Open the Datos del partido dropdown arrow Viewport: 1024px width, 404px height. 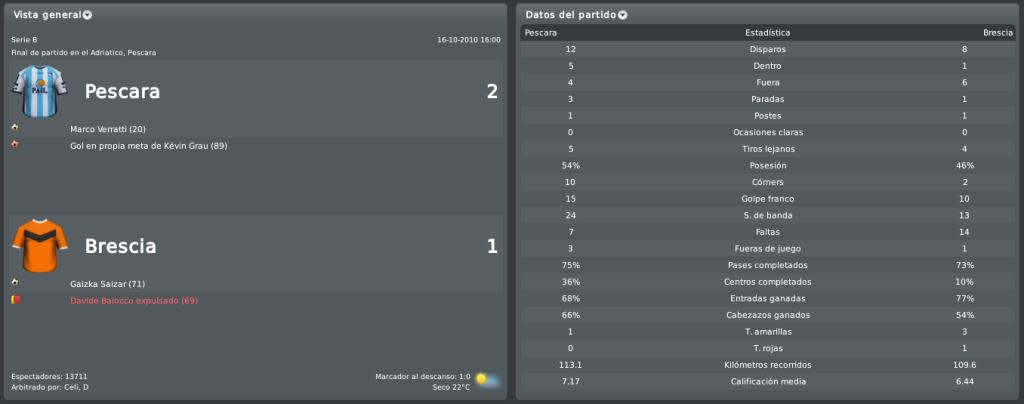coord(622,15)
